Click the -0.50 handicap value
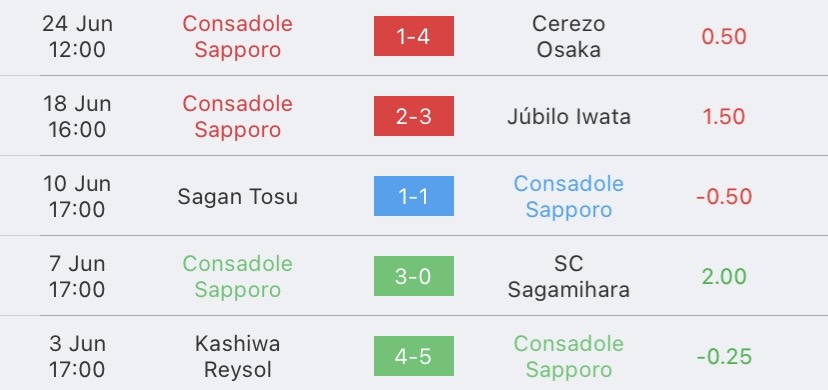Image resolution: width=828 pixels, height=390 pixels. click(724, 197)
